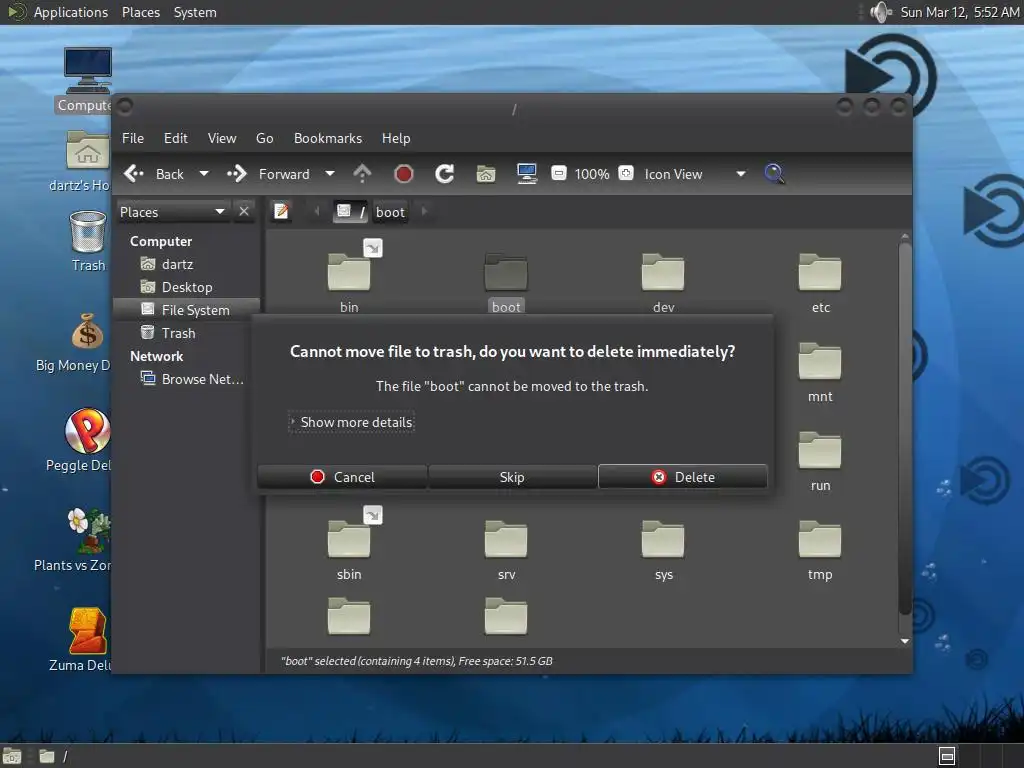Open the Back history dropdown arrow
1024x768 pixels.
[204, 174]
